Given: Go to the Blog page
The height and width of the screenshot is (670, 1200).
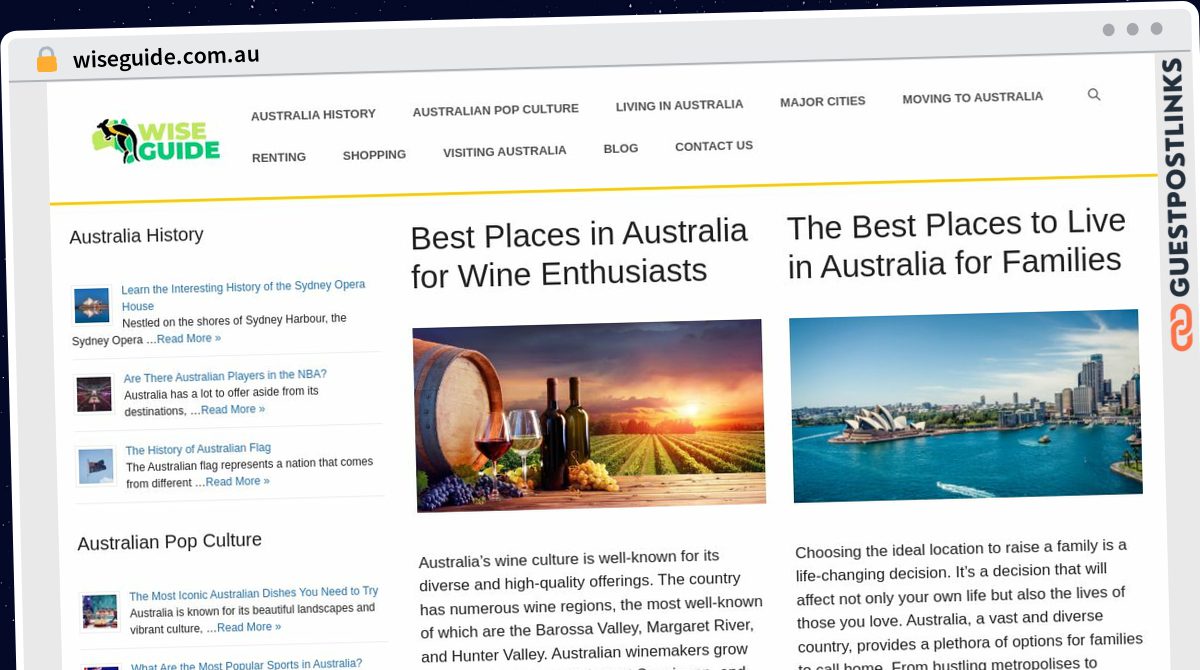Looking at the screenshot, I should point(620,148).
